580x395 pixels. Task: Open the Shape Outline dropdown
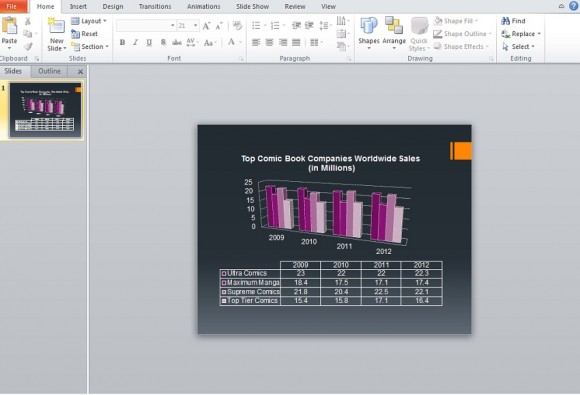tap(462, 34)
